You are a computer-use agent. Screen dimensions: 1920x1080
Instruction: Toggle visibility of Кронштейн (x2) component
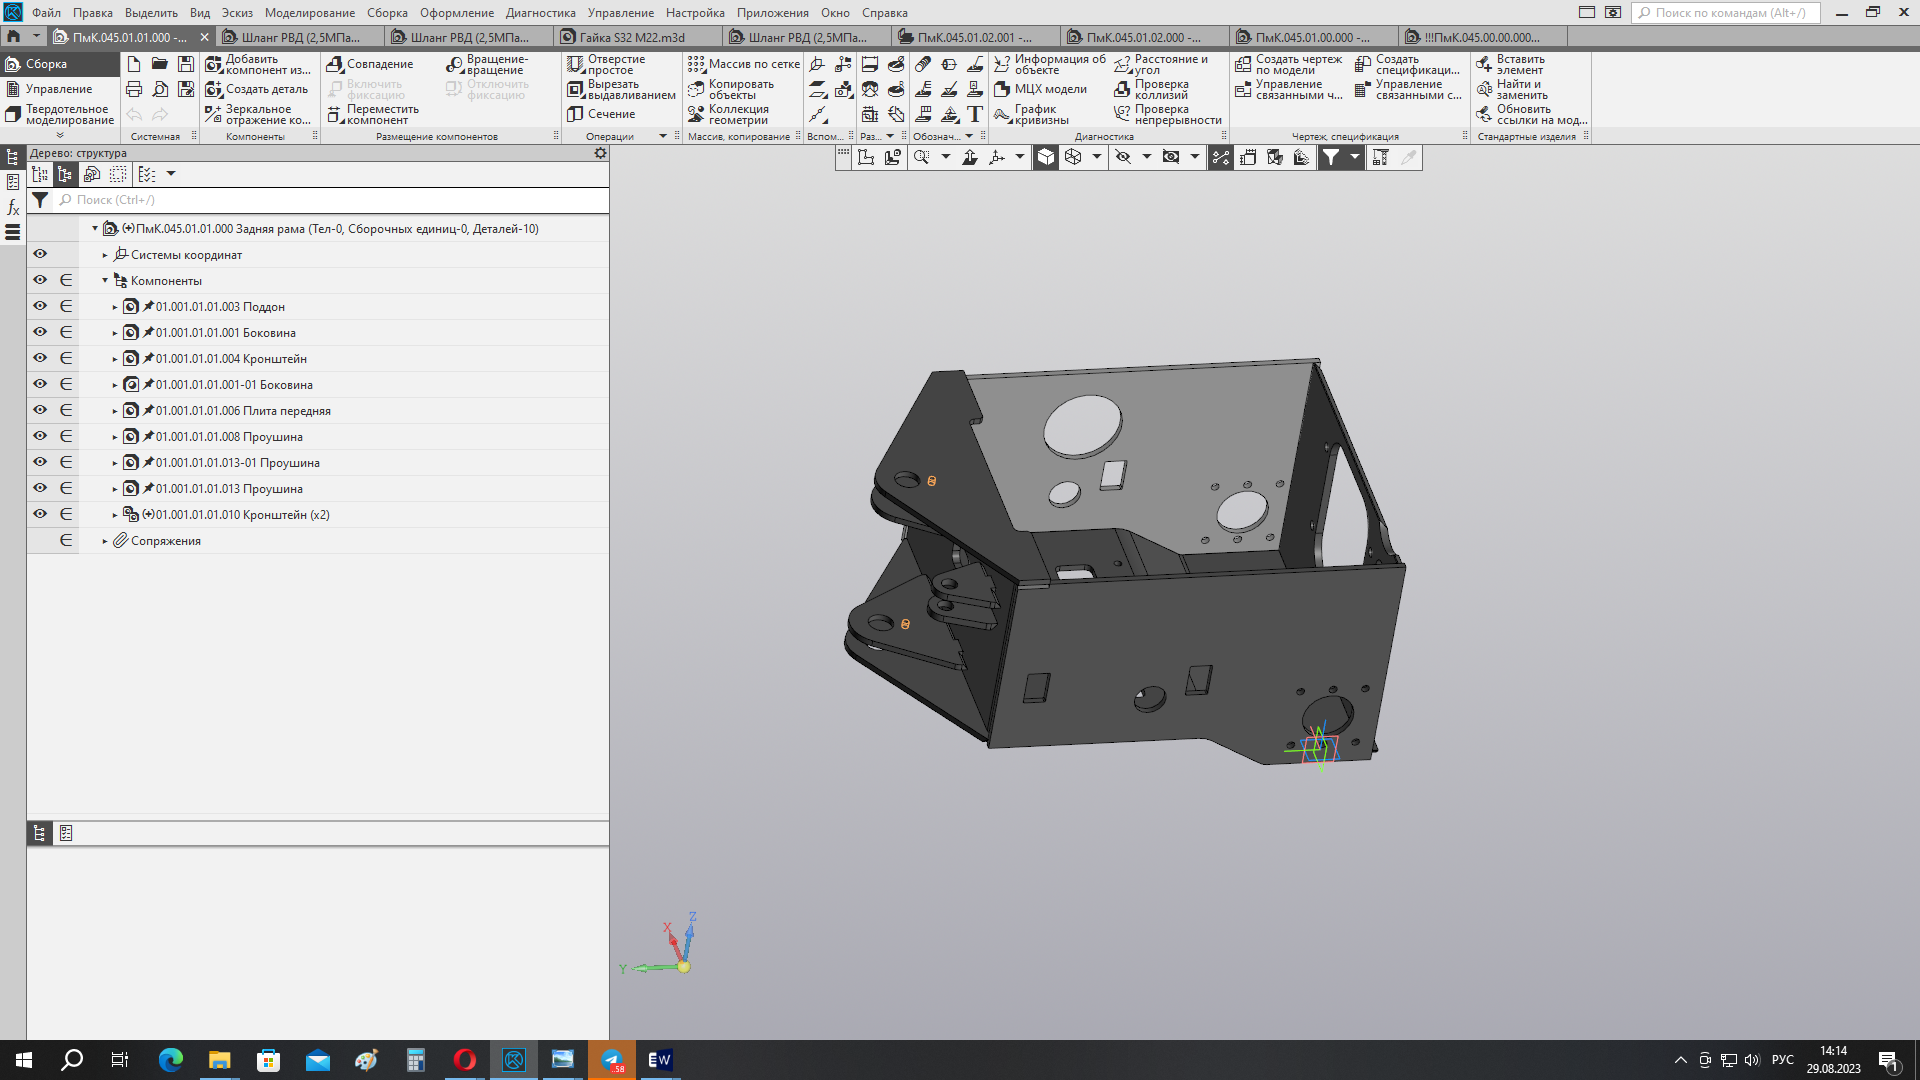point(40,514)
